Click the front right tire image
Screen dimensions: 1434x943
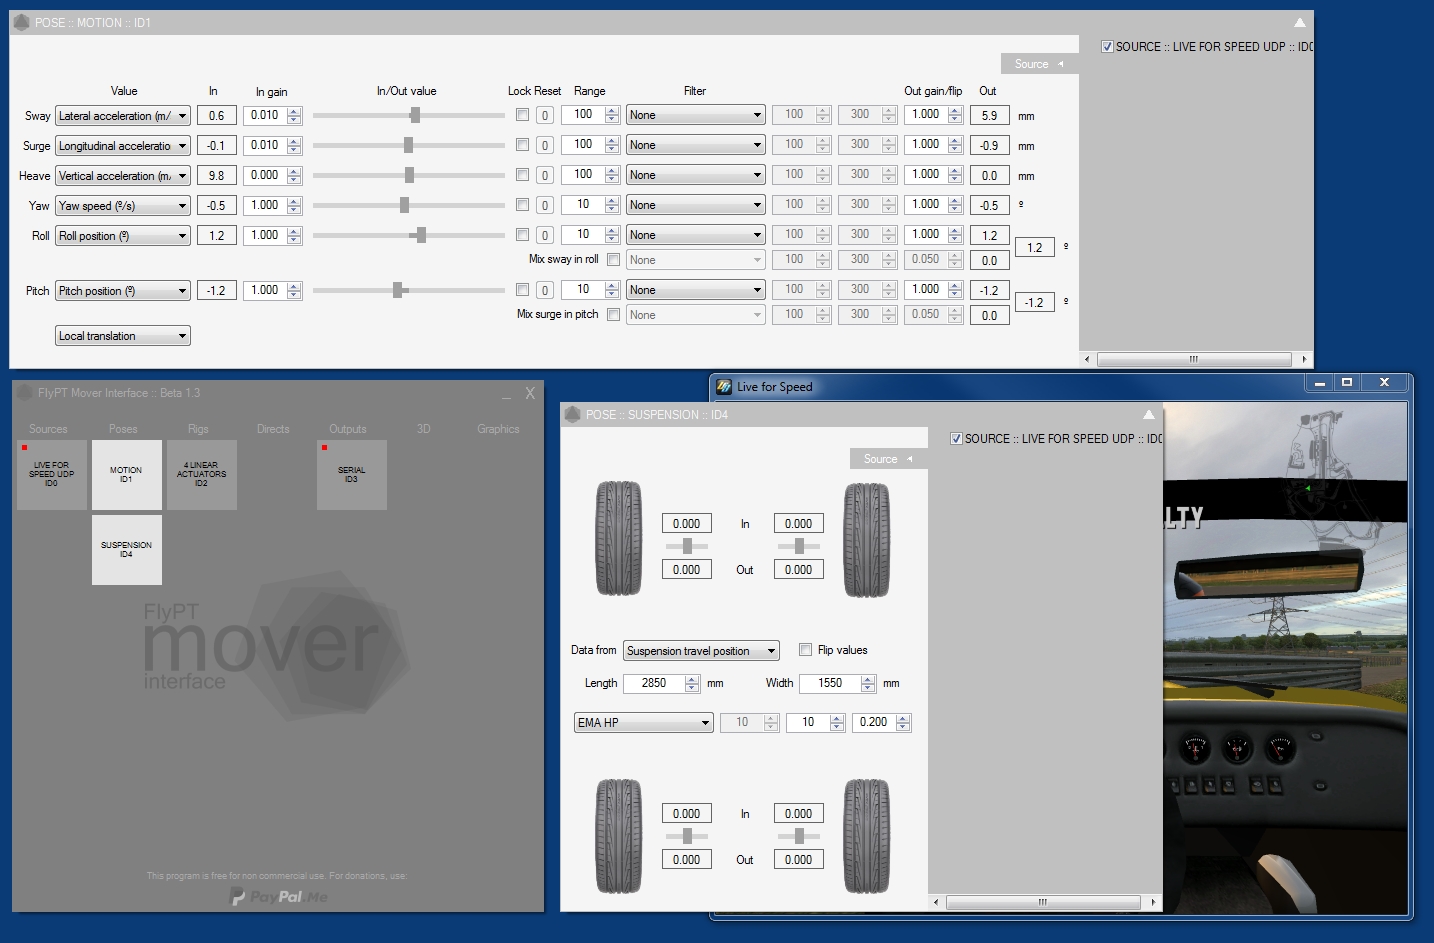[x=866, y=540]
